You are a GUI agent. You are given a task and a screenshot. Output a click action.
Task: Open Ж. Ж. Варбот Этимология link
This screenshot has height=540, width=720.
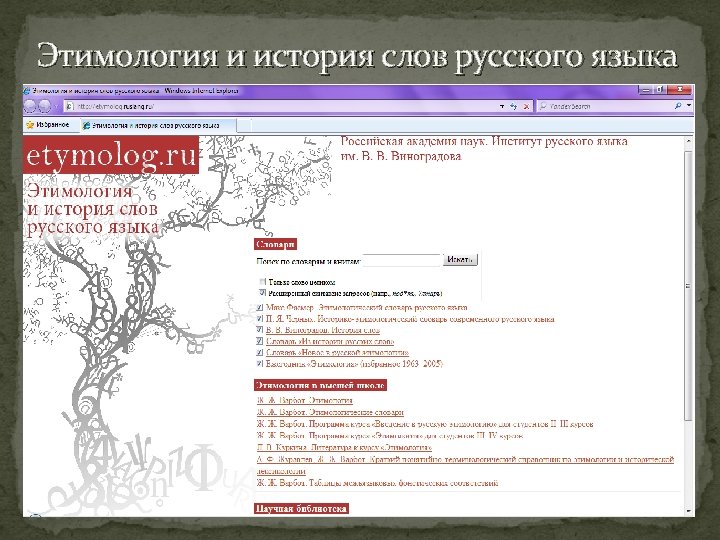click(305, 400)
